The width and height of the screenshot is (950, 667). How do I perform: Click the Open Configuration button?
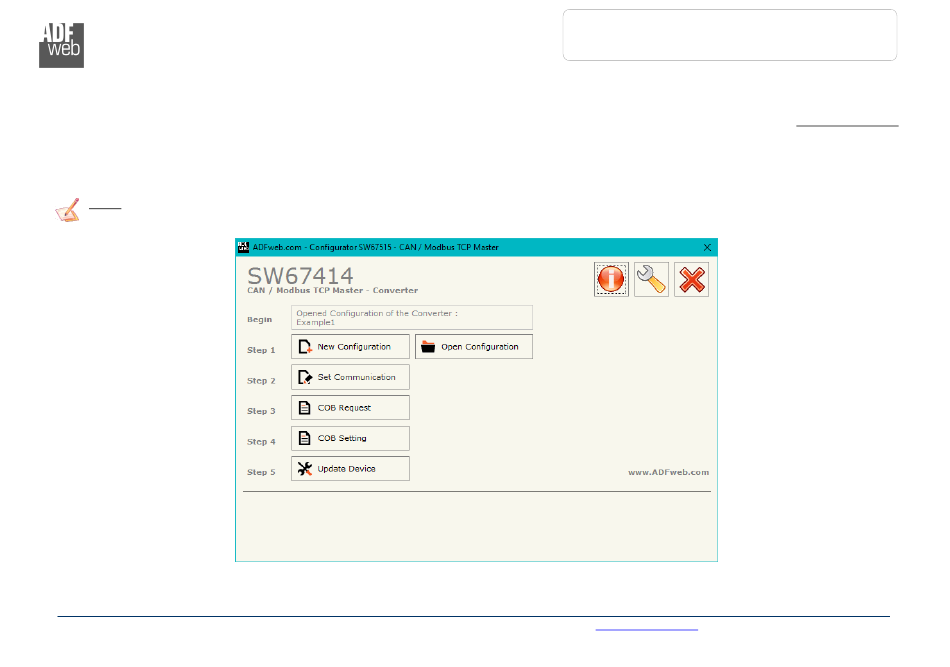[474, 347]
